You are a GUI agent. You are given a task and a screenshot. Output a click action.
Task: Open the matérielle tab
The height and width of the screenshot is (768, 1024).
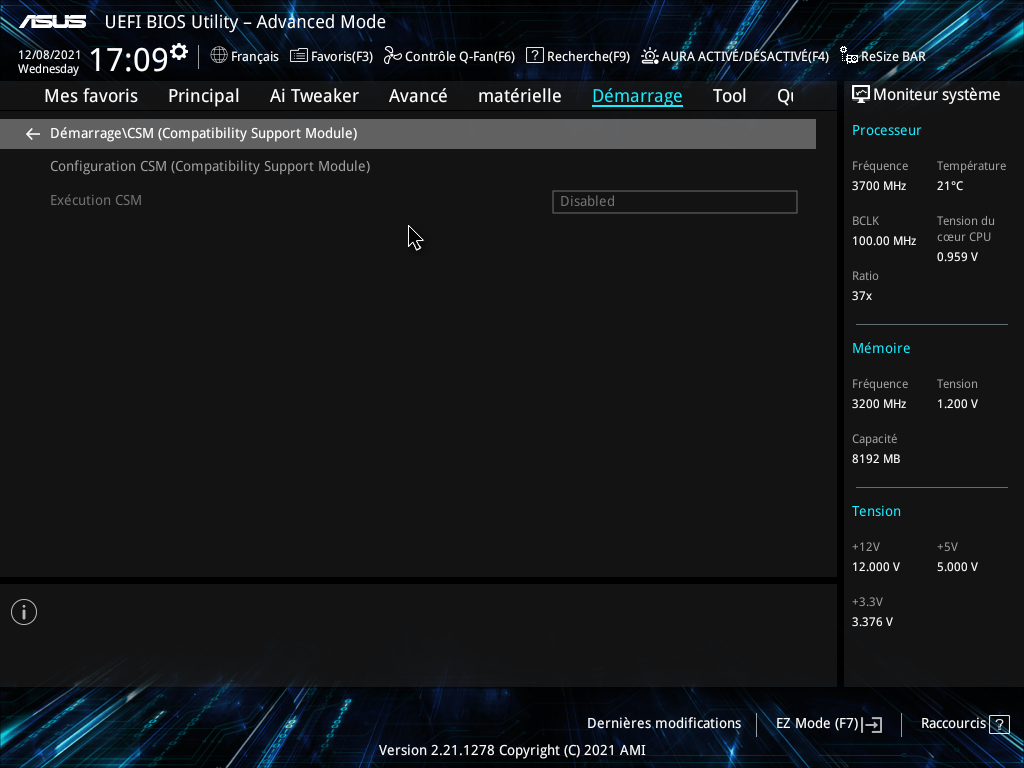(520, 96)
